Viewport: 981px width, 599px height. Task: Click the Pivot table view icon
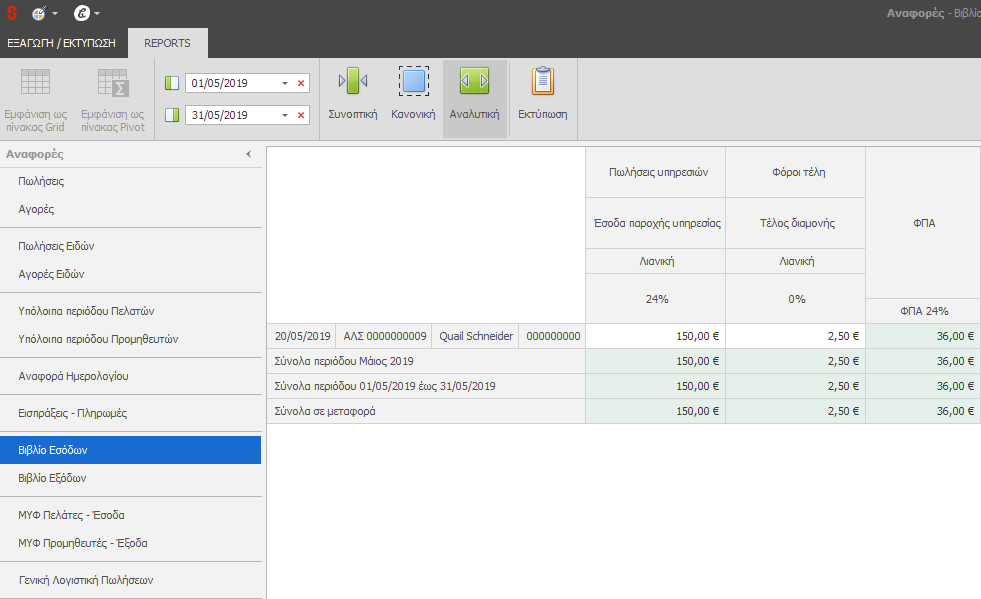112,82
